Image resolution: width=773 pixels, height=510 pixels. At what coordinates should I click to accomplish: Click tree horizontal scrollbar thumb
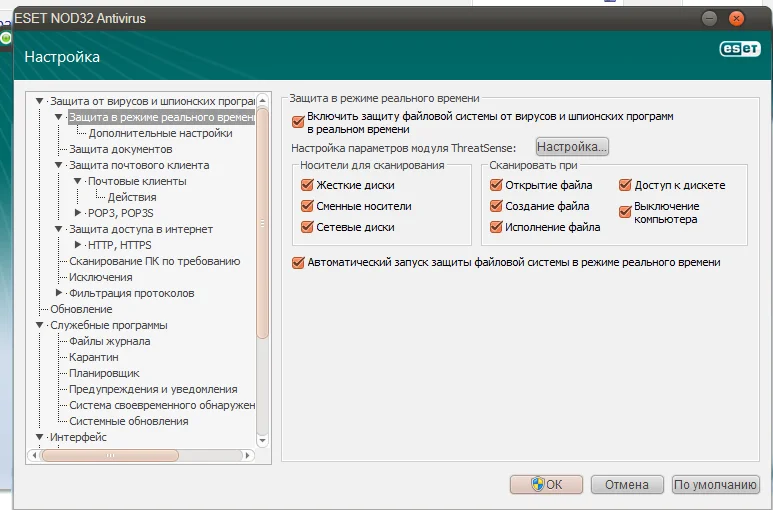tap(110, 455)
